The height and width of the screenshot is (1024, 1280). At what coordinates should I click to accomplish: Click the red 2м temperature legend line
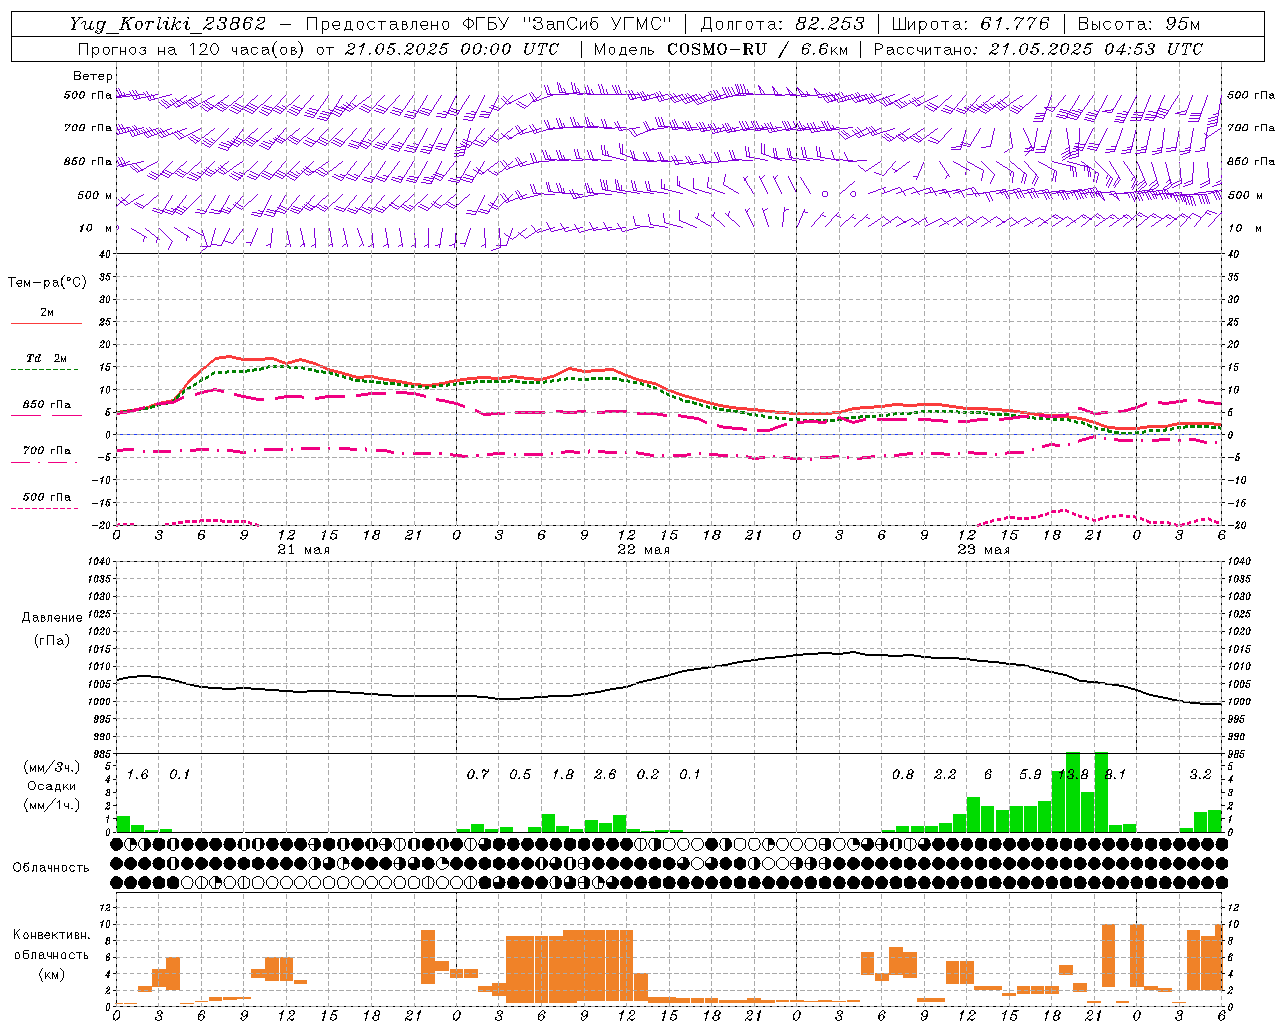tap(46, 323)
